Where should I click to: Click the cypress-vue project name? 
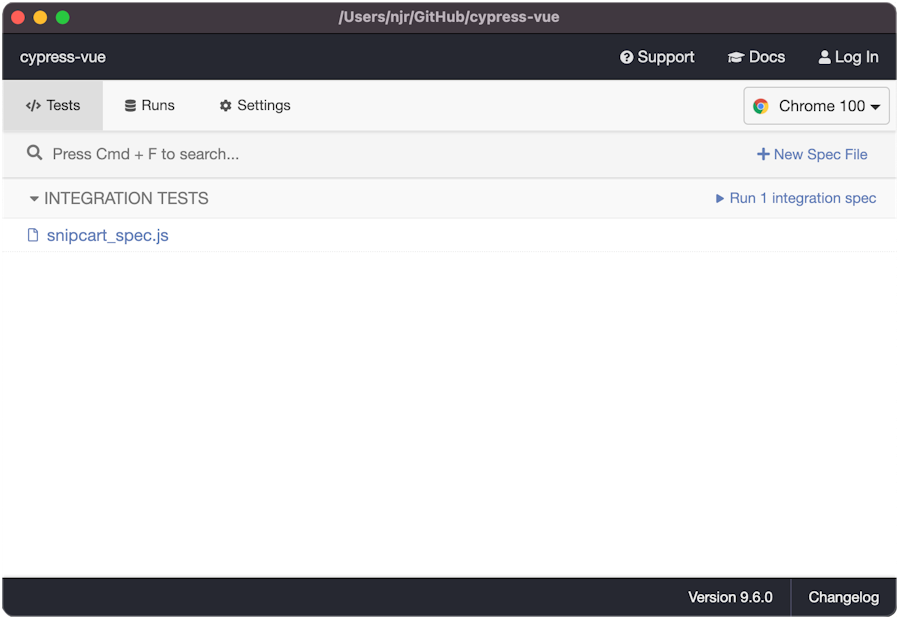pos(63,57)
